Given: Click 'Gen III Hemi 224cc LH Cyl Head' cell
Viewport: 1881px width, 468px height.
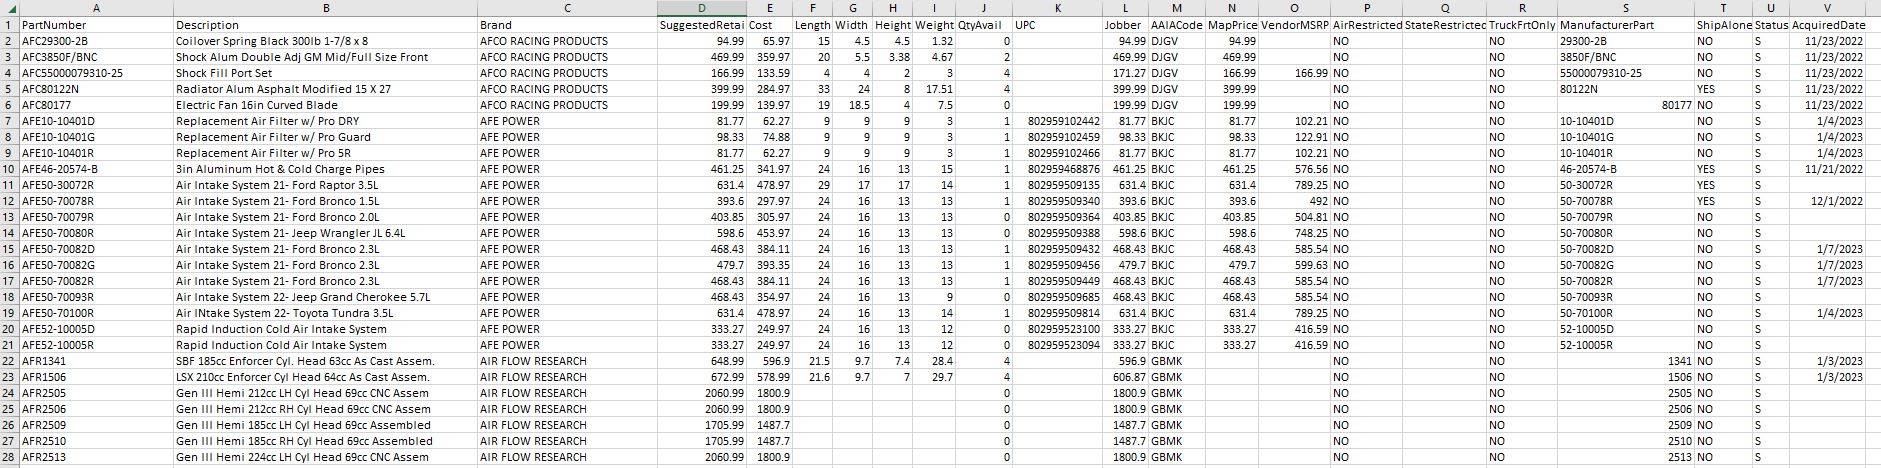Looking at the screenshot, I should (x=325, y=457).
